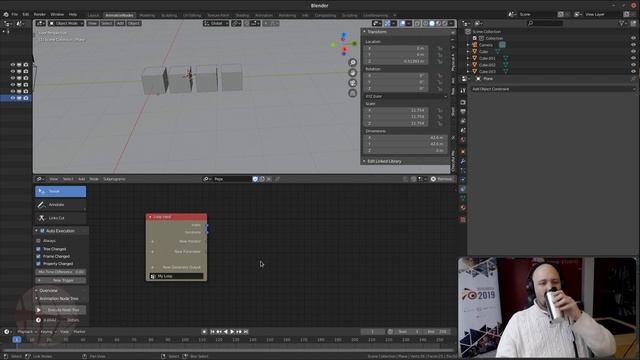Expand the Edit Linked Library panel
Screen dimensions: 640x360
tap(364, 162)
